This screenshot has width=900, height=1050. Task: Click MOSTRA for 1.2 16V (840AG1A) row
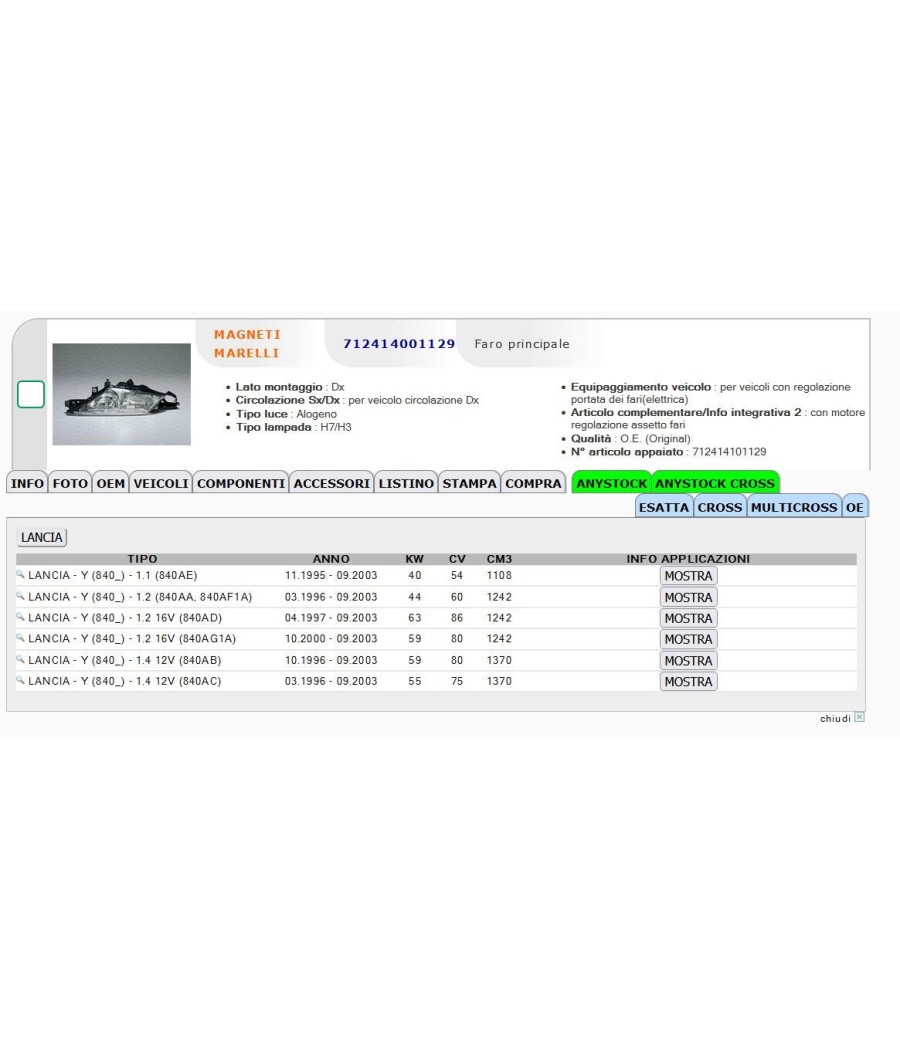[x=688, y=639]
